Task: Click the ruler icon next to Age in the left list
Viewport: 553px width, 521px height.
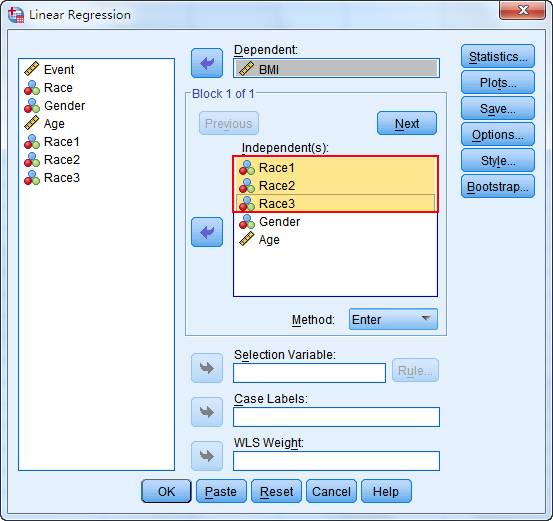Action: tap(32, 123)
